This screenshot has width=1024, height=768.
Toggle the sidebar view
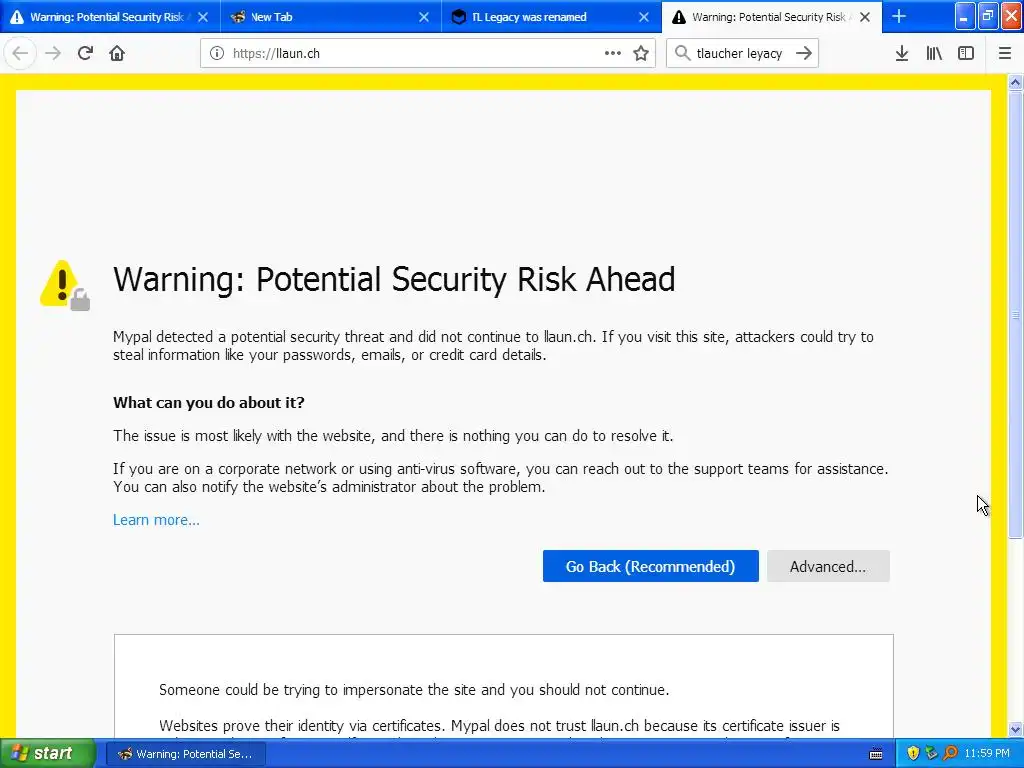(x=966, y=54)
